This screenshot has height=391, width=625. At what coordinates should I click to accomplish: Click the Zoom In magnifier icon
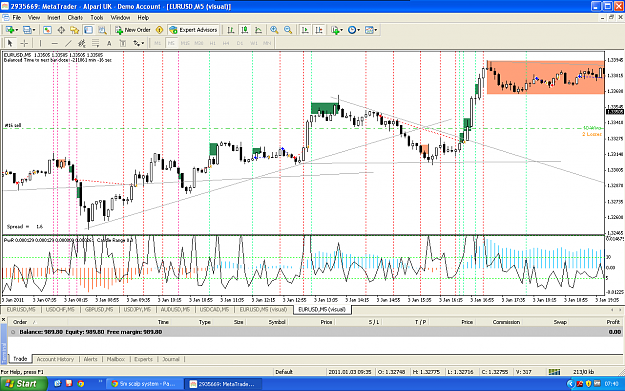click(274, 30)
